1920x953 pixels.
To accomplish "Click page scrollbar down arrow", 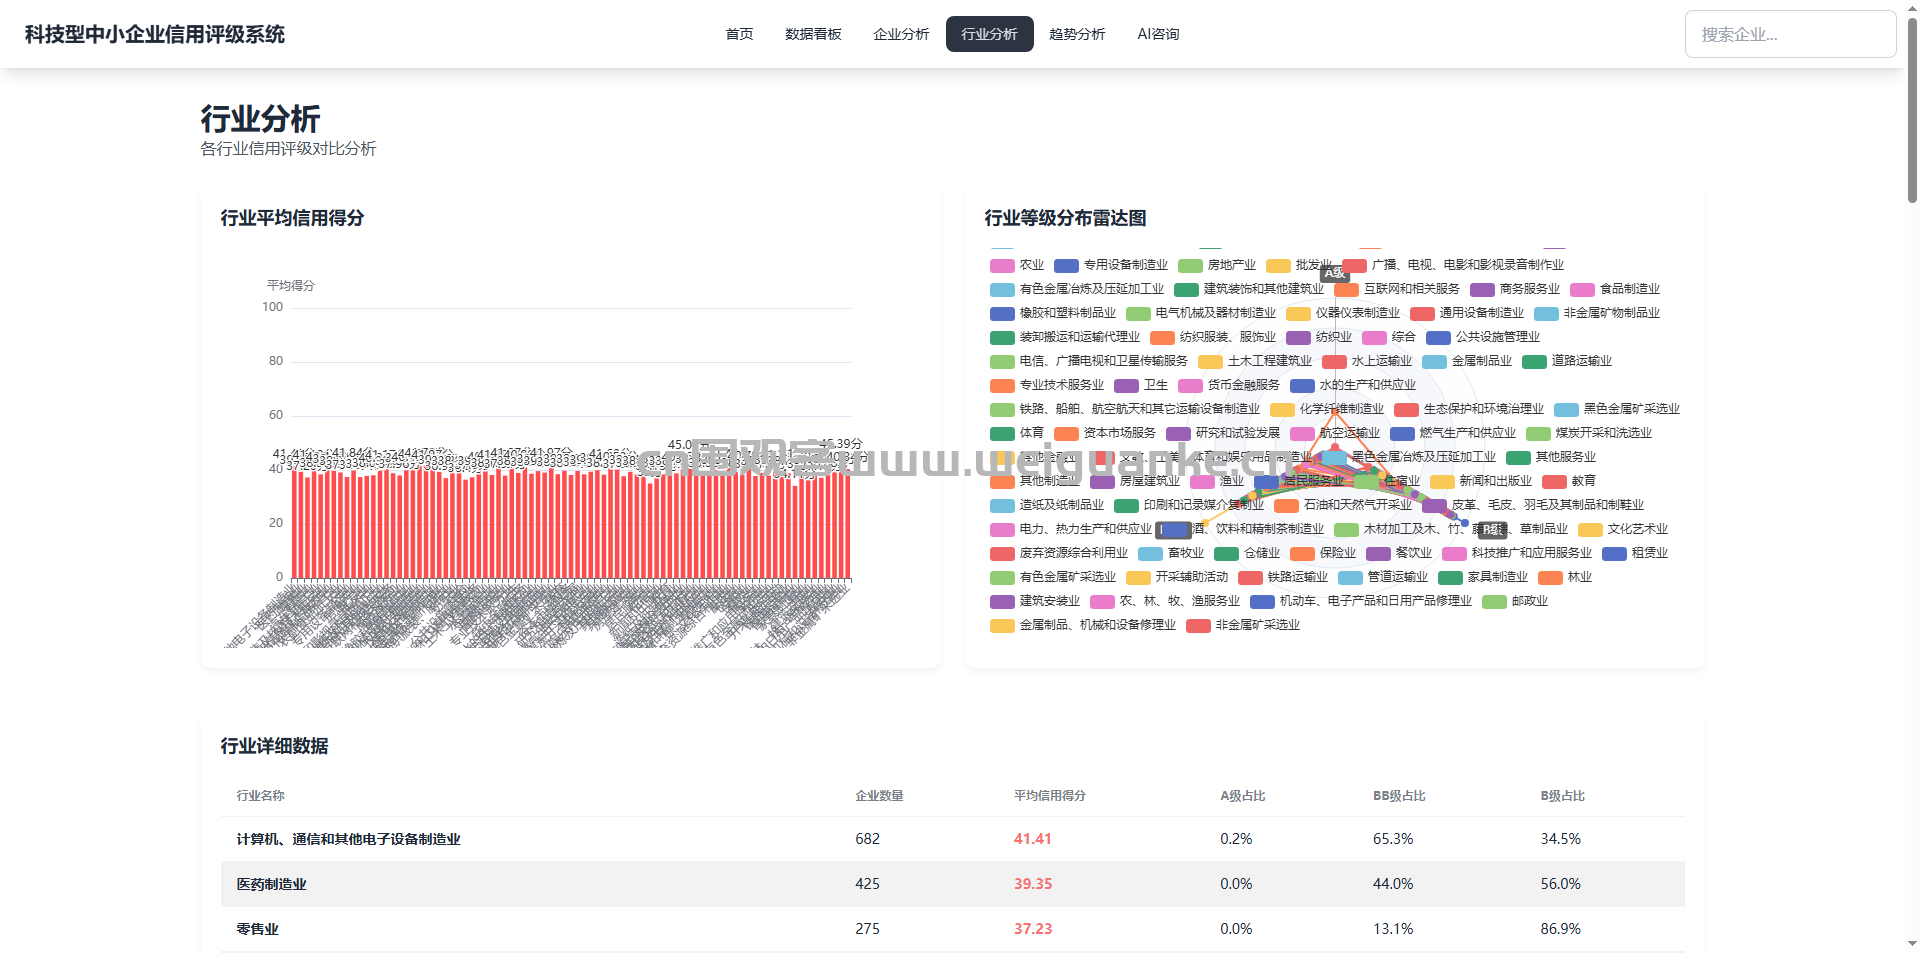I will [1912, 943].
